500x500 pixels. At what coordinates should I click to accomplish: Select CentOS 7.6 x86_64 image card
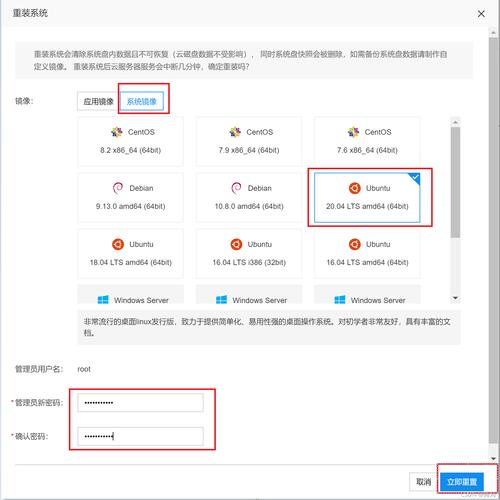pyautogui.click(x=367, y=141)
